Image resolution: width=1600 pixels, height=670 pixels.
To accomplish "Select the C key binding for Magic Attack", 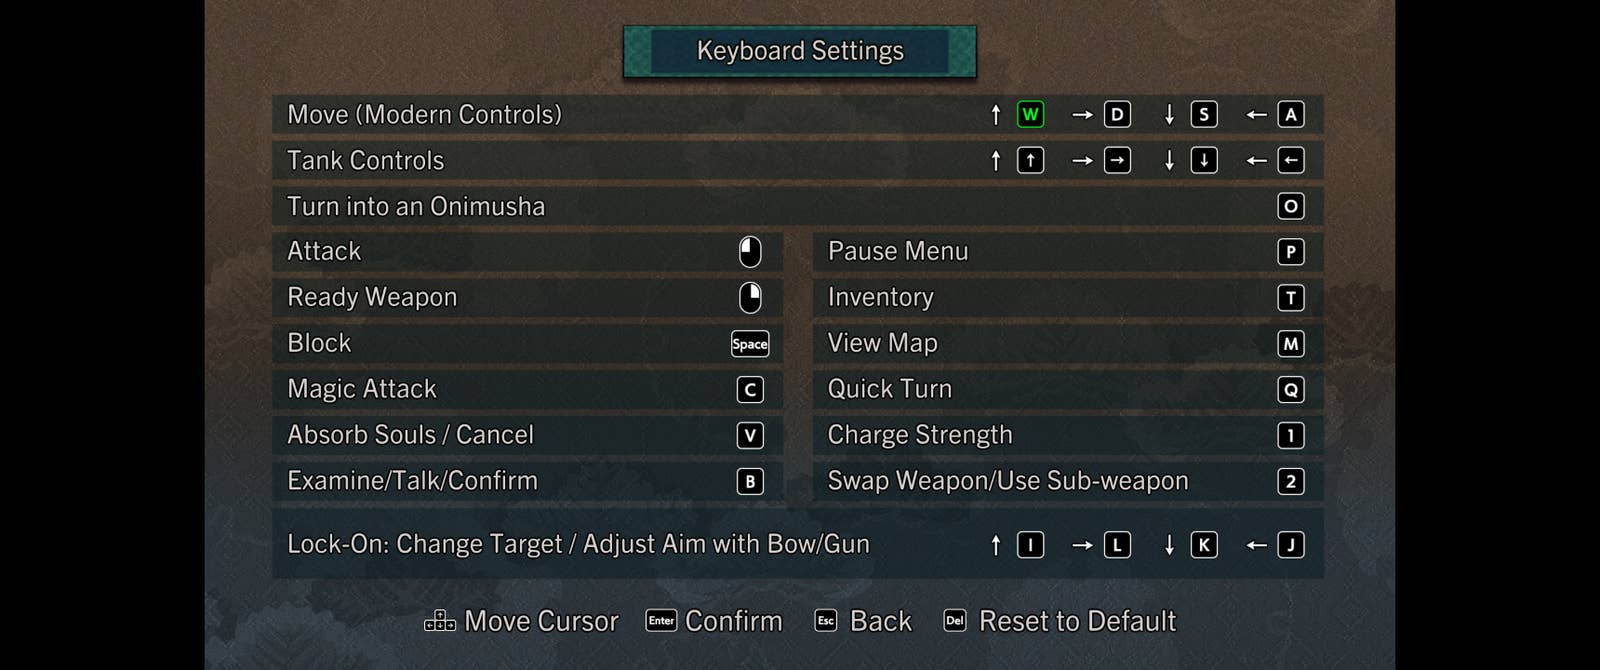I will (750, 390).
